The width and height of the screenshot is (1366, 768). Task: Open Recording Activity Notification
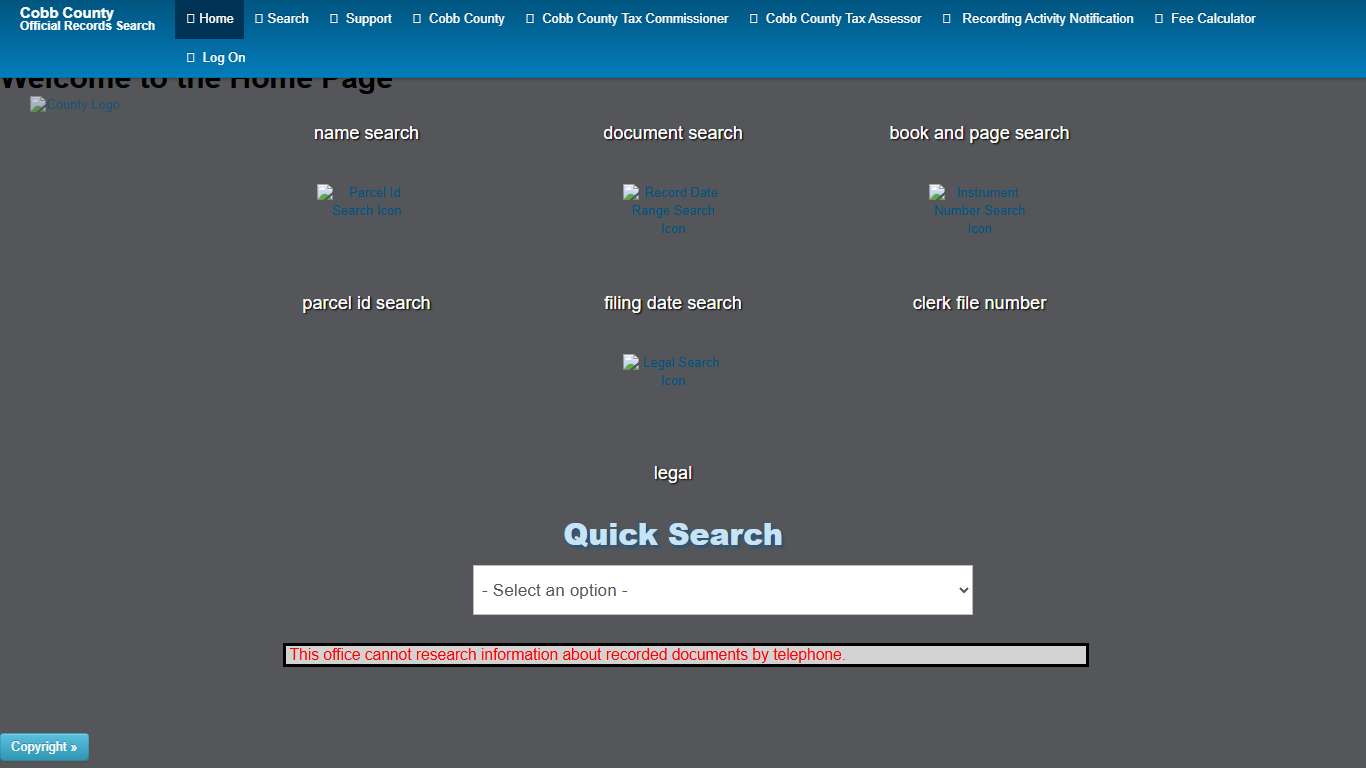click(1038, 18)
